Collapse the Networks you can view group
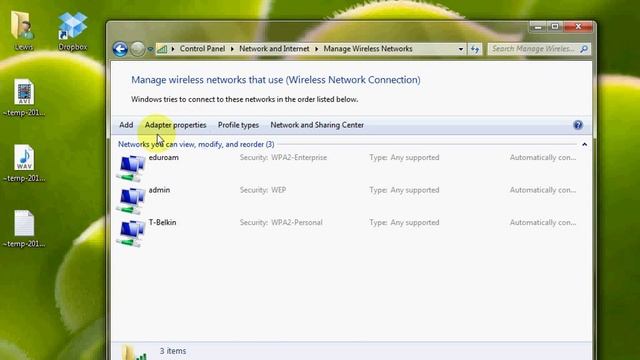 (x=584, y=144)
